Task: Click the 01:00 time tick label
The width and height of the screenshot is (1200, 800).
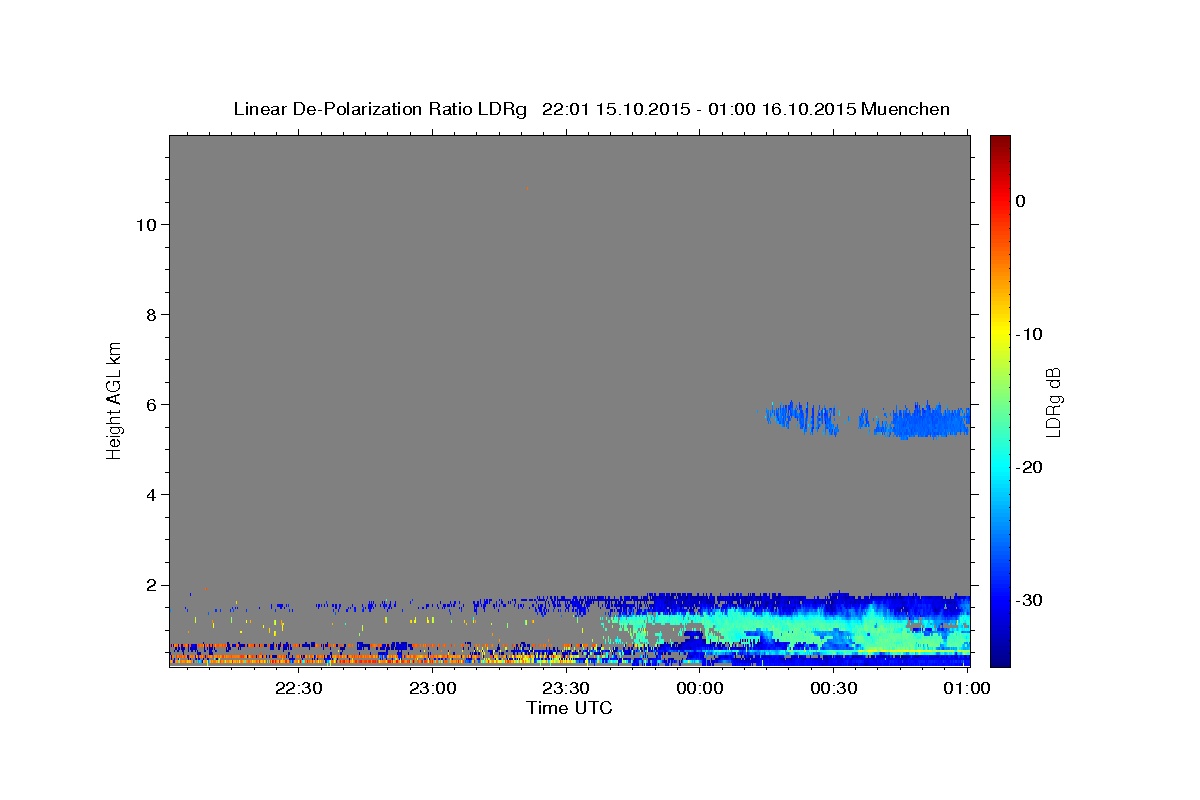Action: 966,688
